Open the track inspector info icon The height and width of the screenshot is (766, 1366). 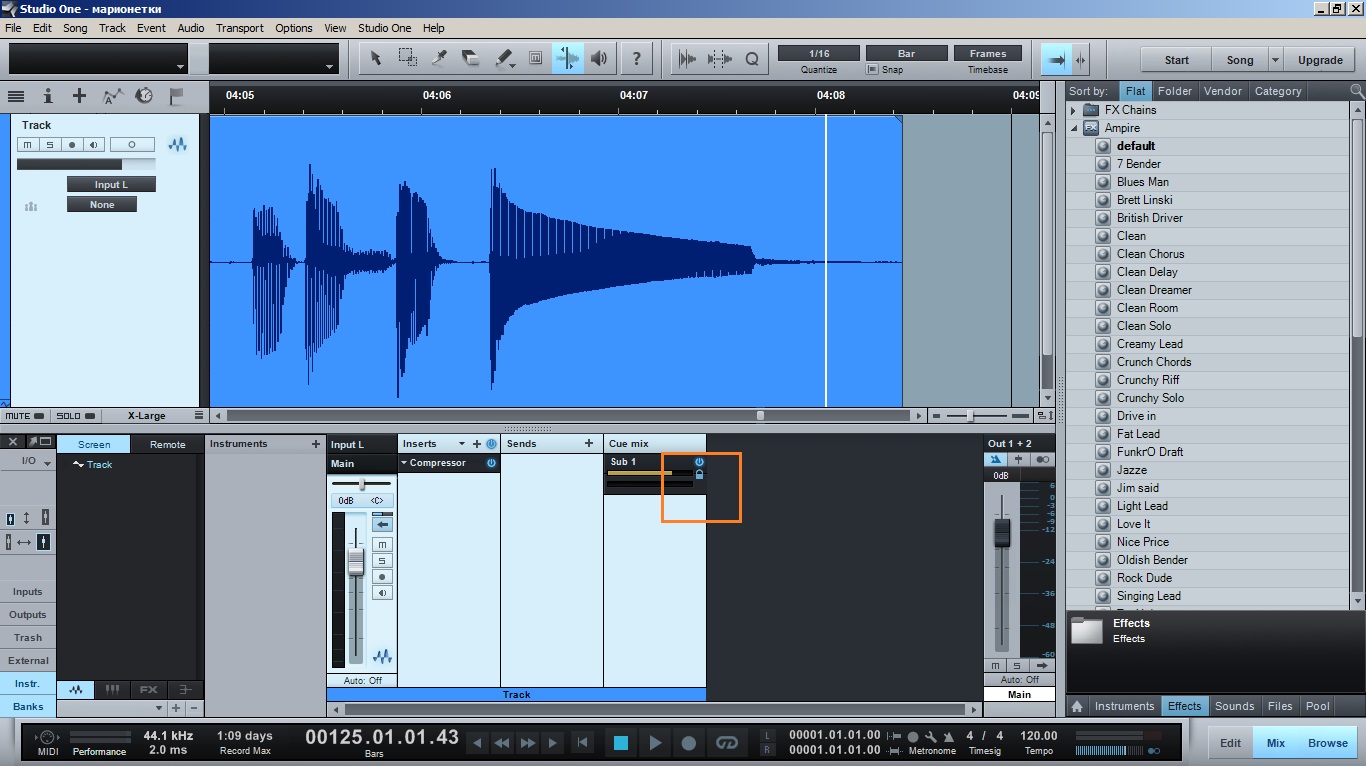click(x=47, y=96)
